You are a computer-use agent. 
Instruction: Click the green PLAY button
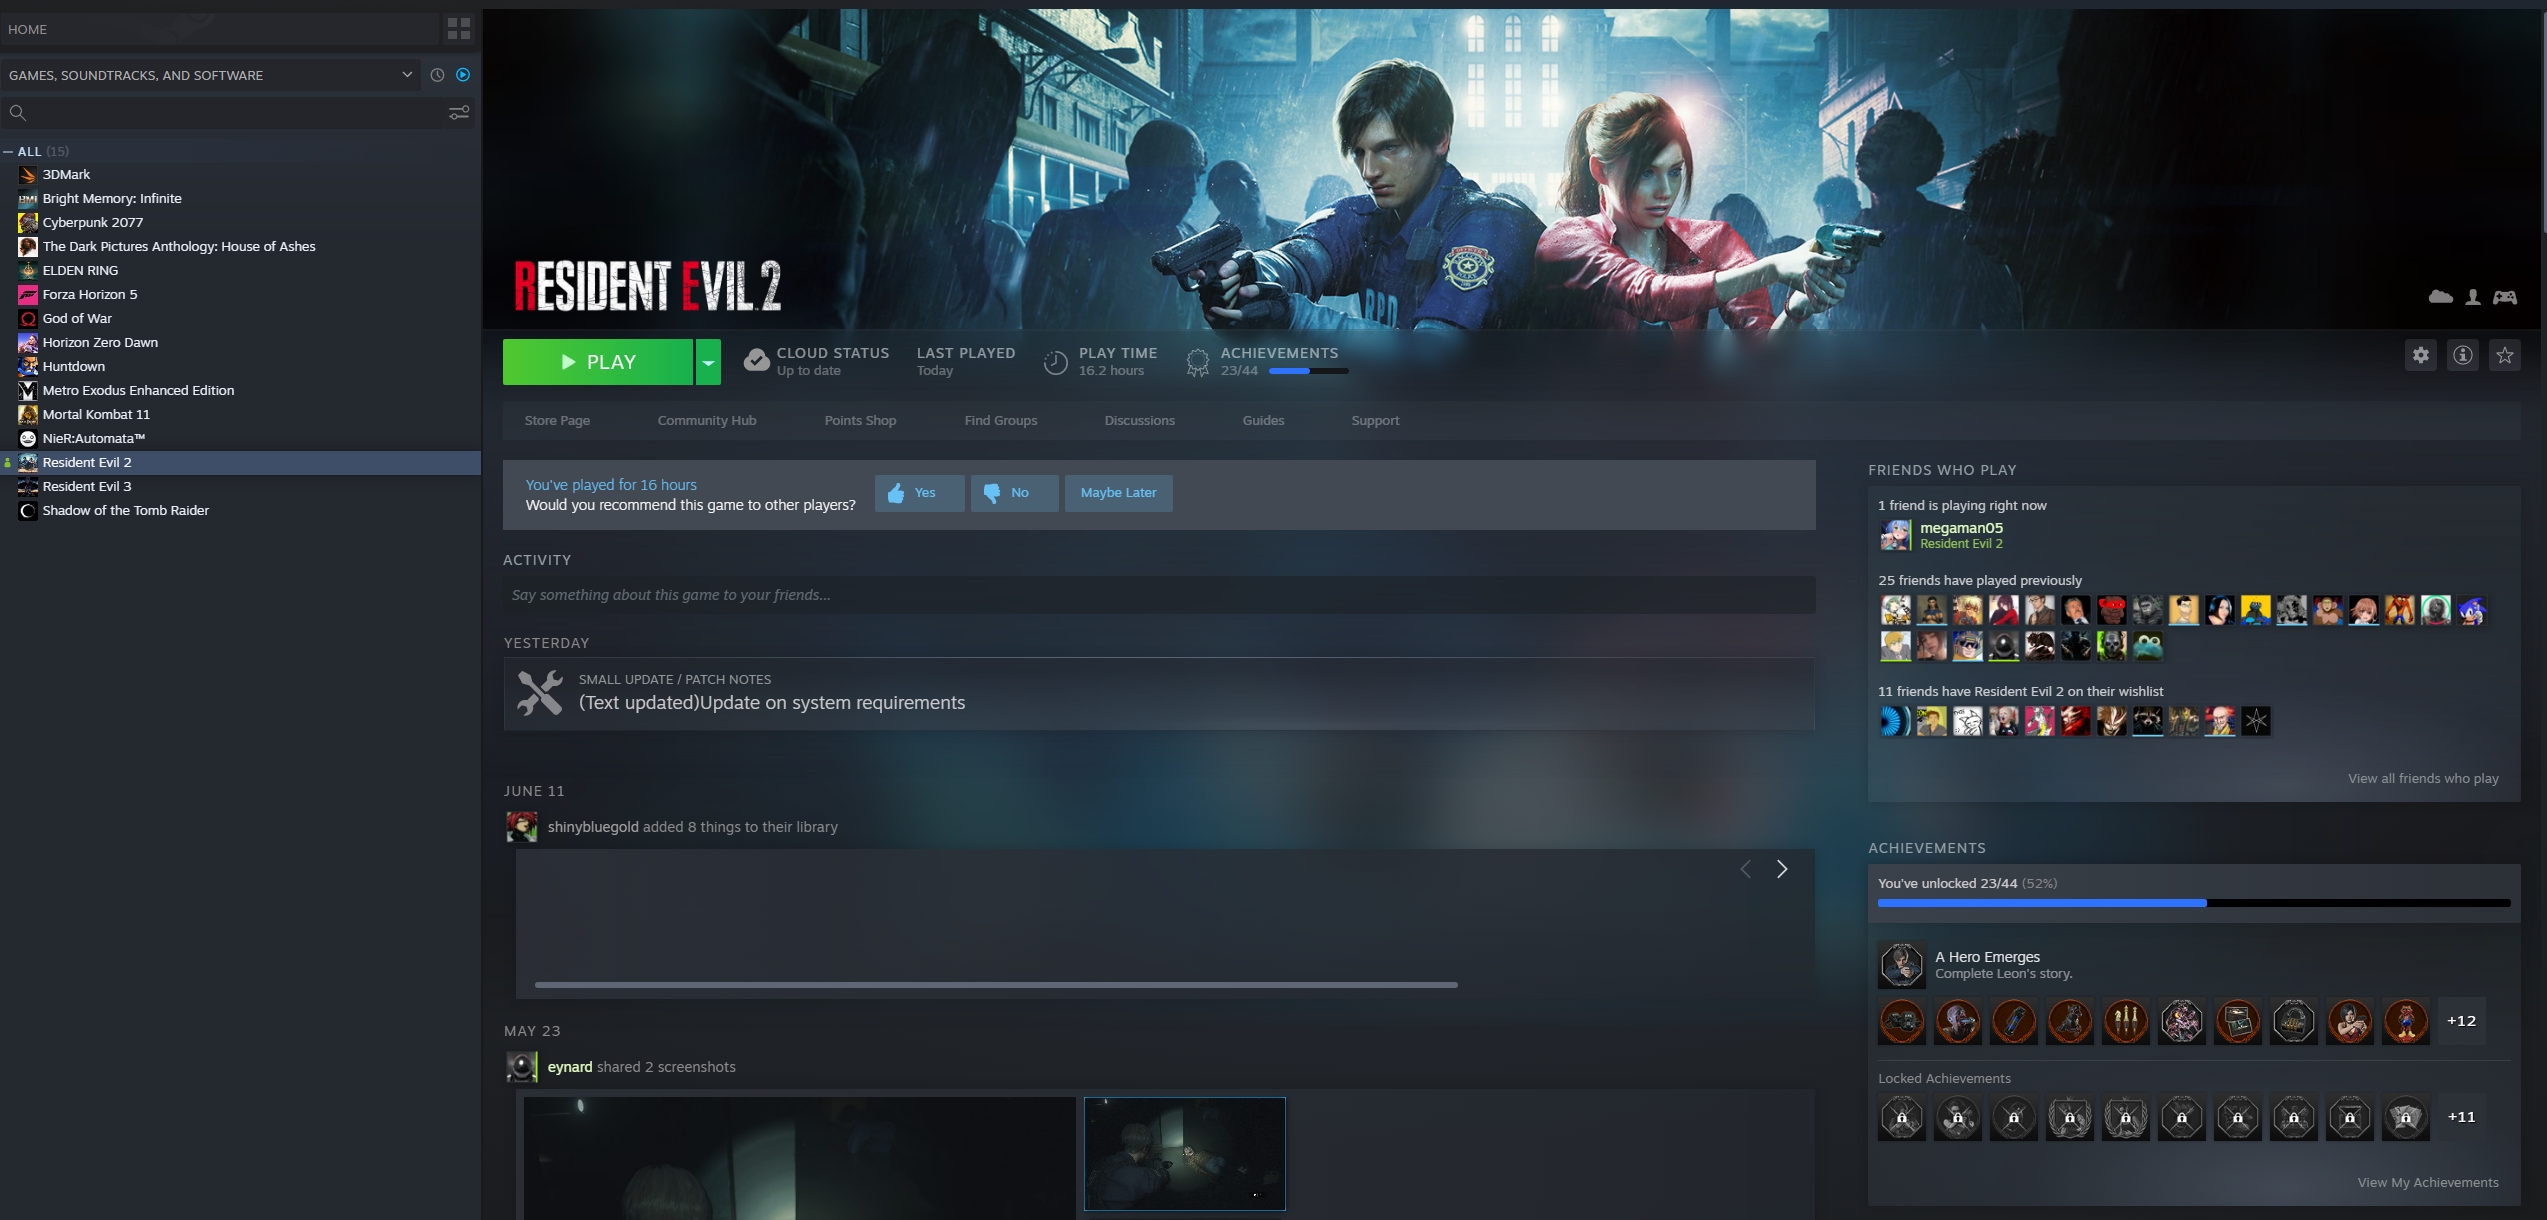597,362
